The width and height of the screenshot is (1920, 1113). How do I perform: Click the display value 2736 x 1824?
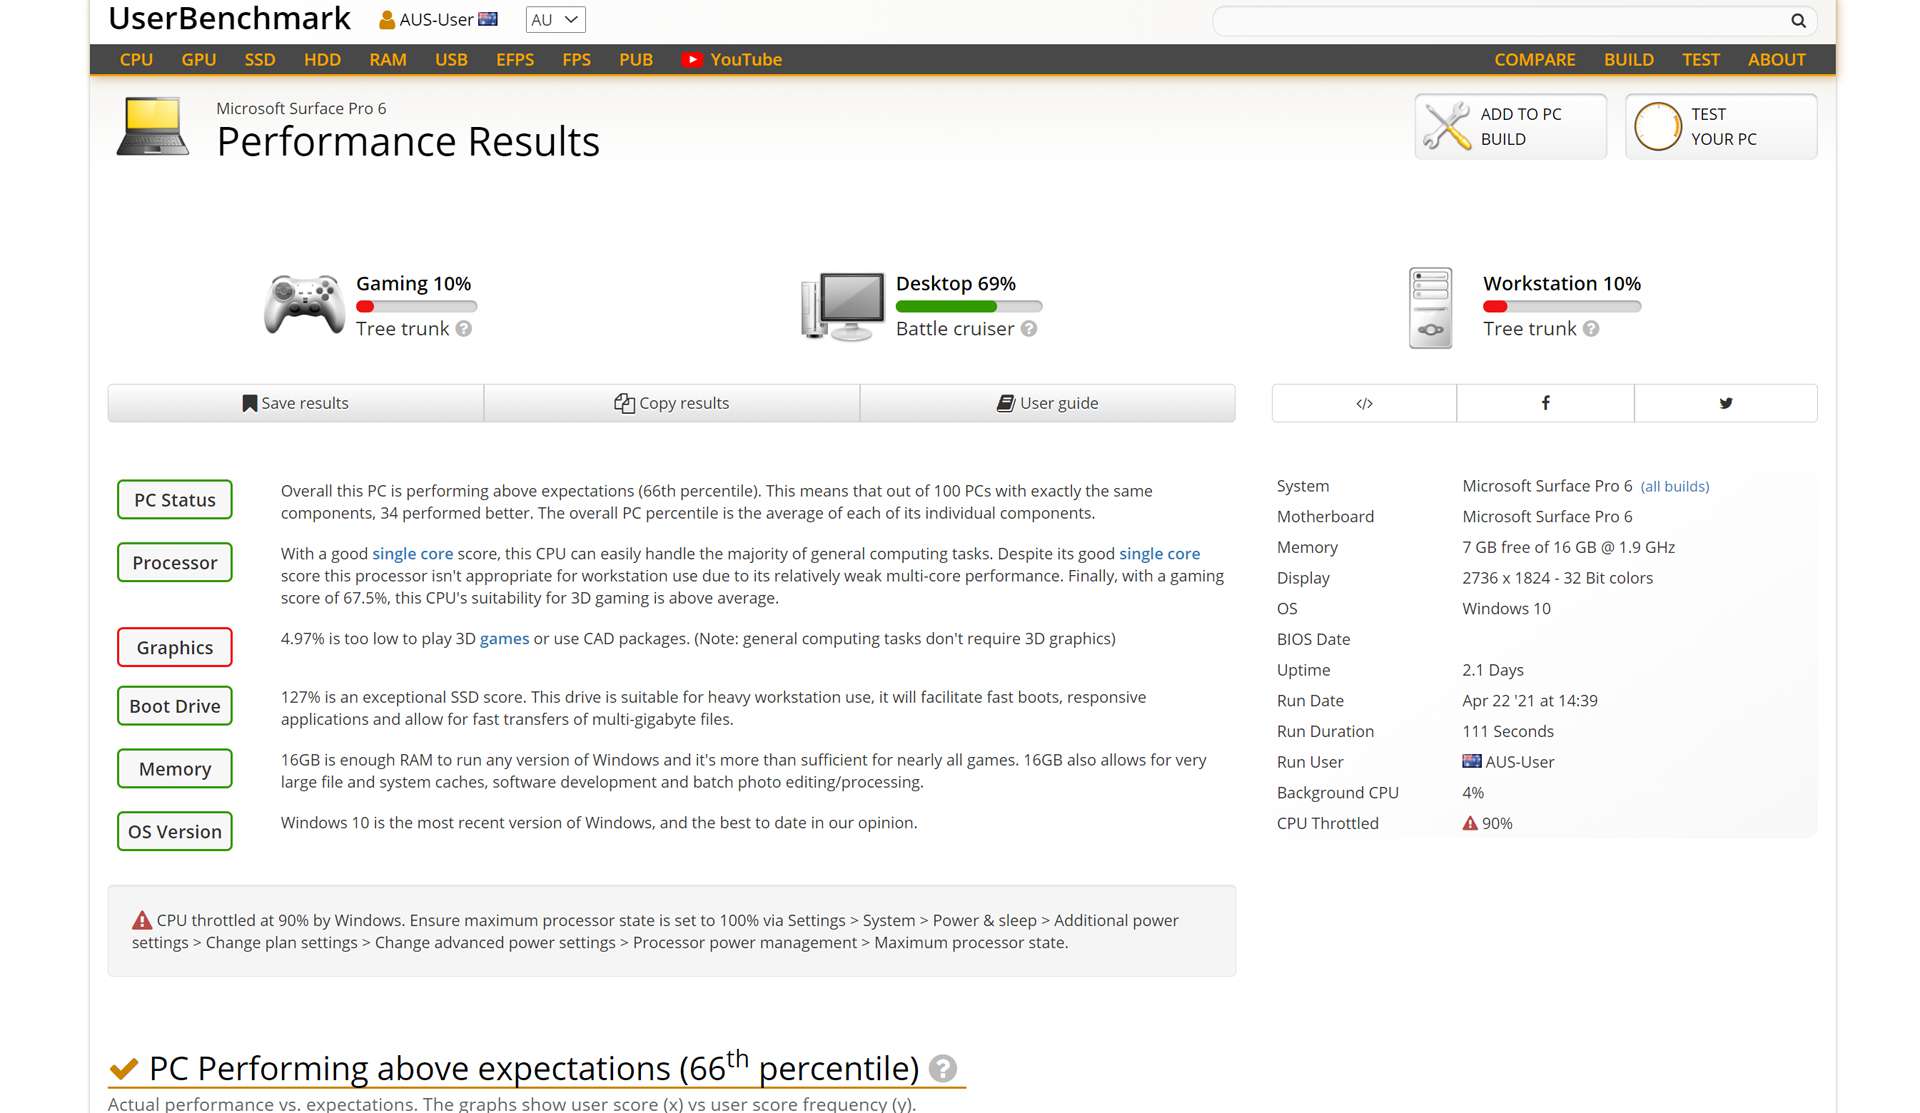(1557, 578)
